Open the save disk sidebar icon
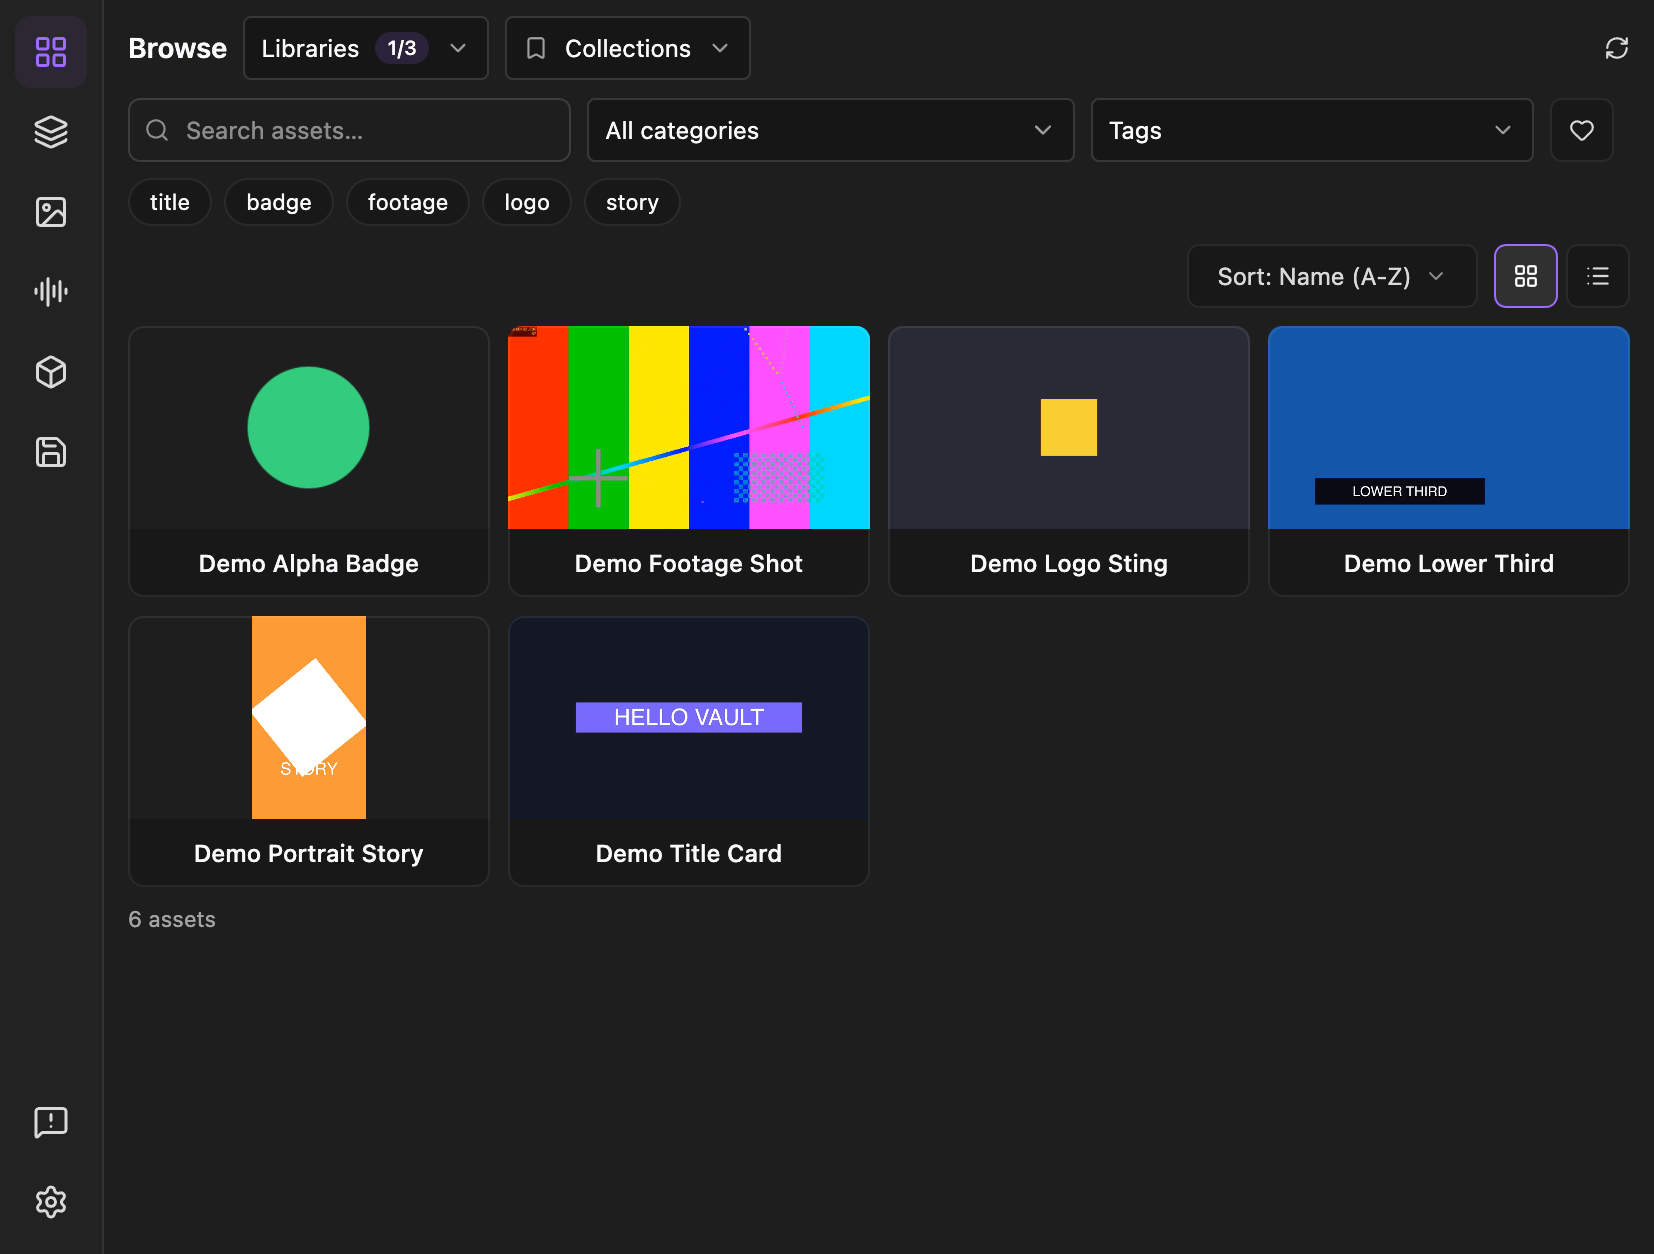The image size is (1654, 1254). point(51,452)
